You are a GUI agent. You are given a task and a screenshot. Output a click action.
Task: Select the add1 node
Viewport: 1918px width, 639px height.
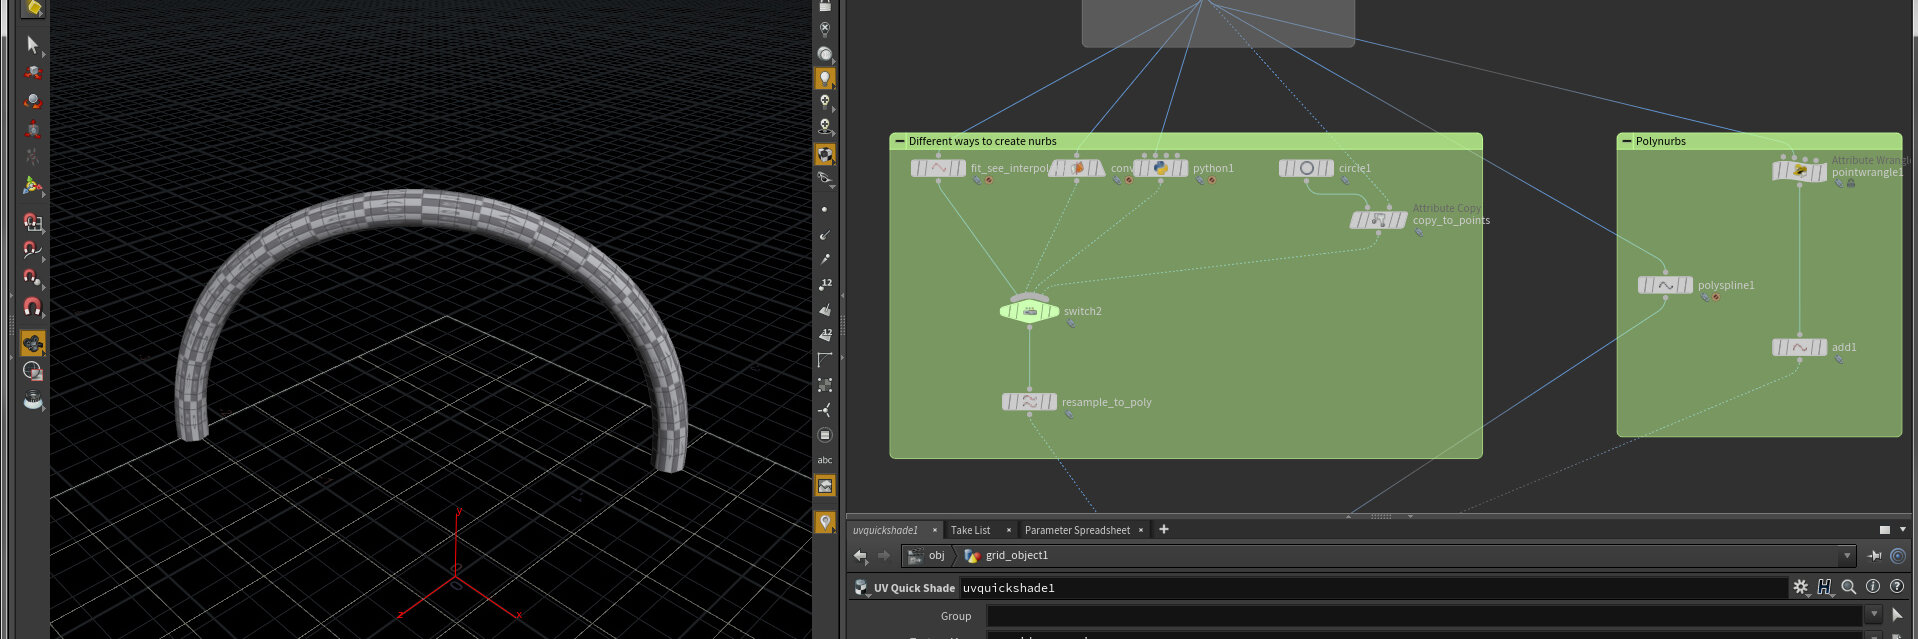[x=1799, y=347]
